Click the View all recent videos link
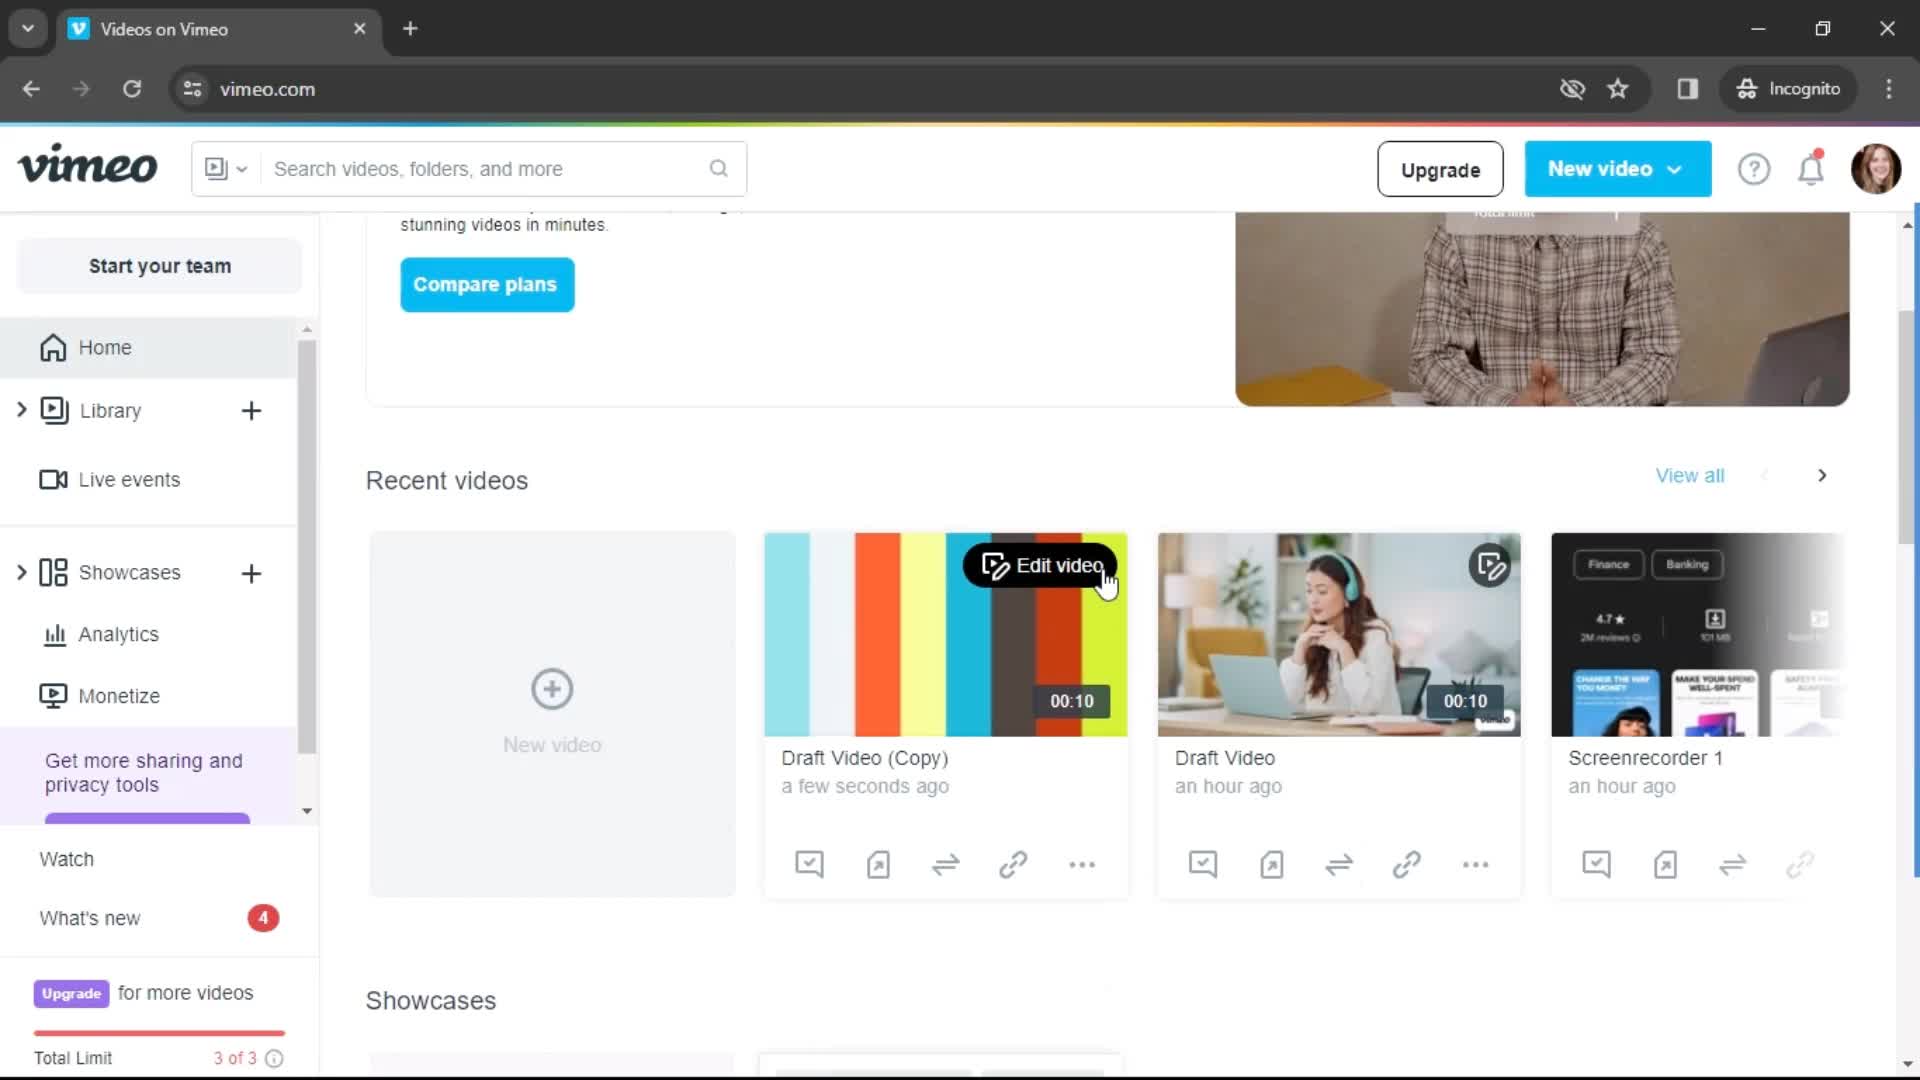This screenshot has height=1080, width=1920. 1689,473
